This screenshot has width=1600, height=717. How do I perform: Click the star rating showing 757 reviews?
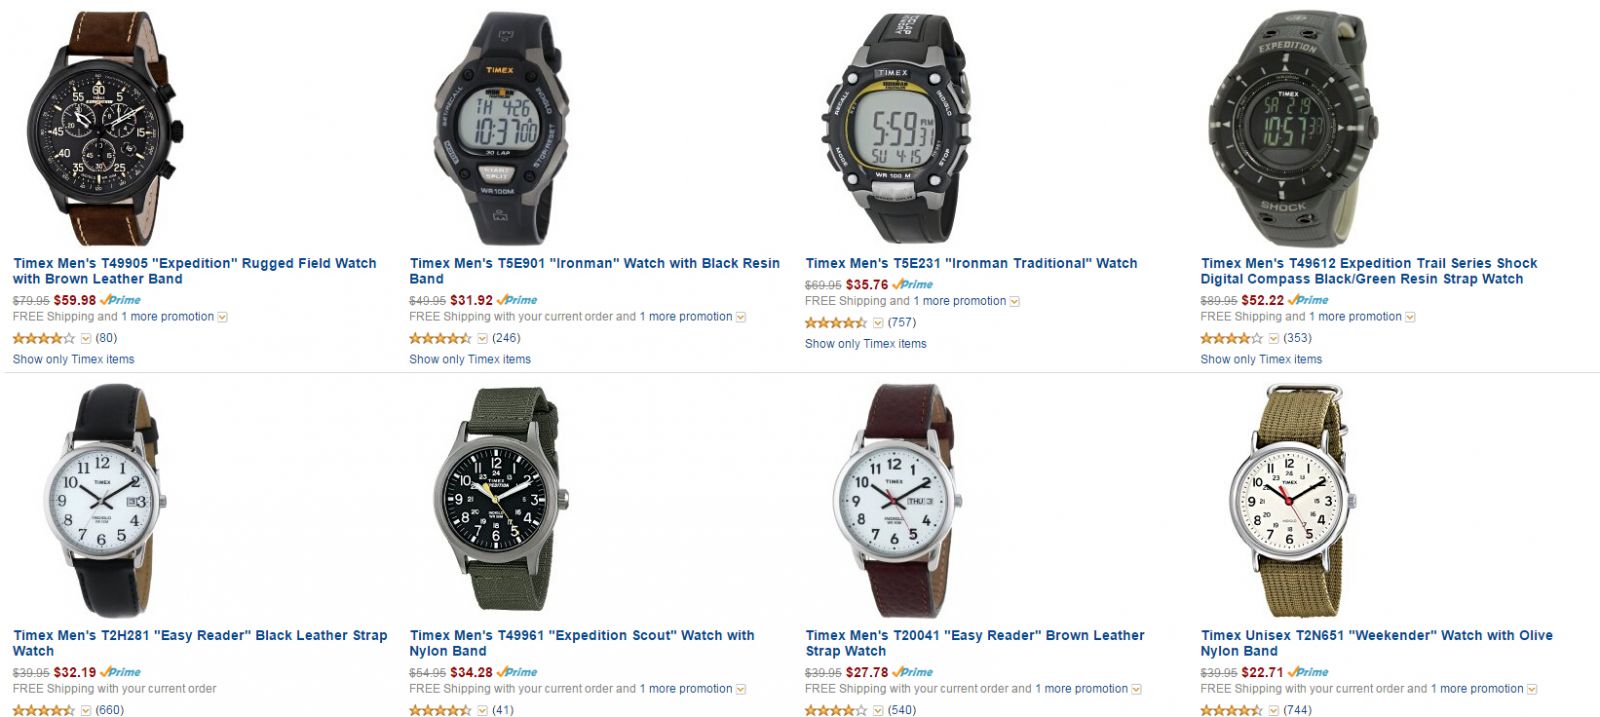836,323
